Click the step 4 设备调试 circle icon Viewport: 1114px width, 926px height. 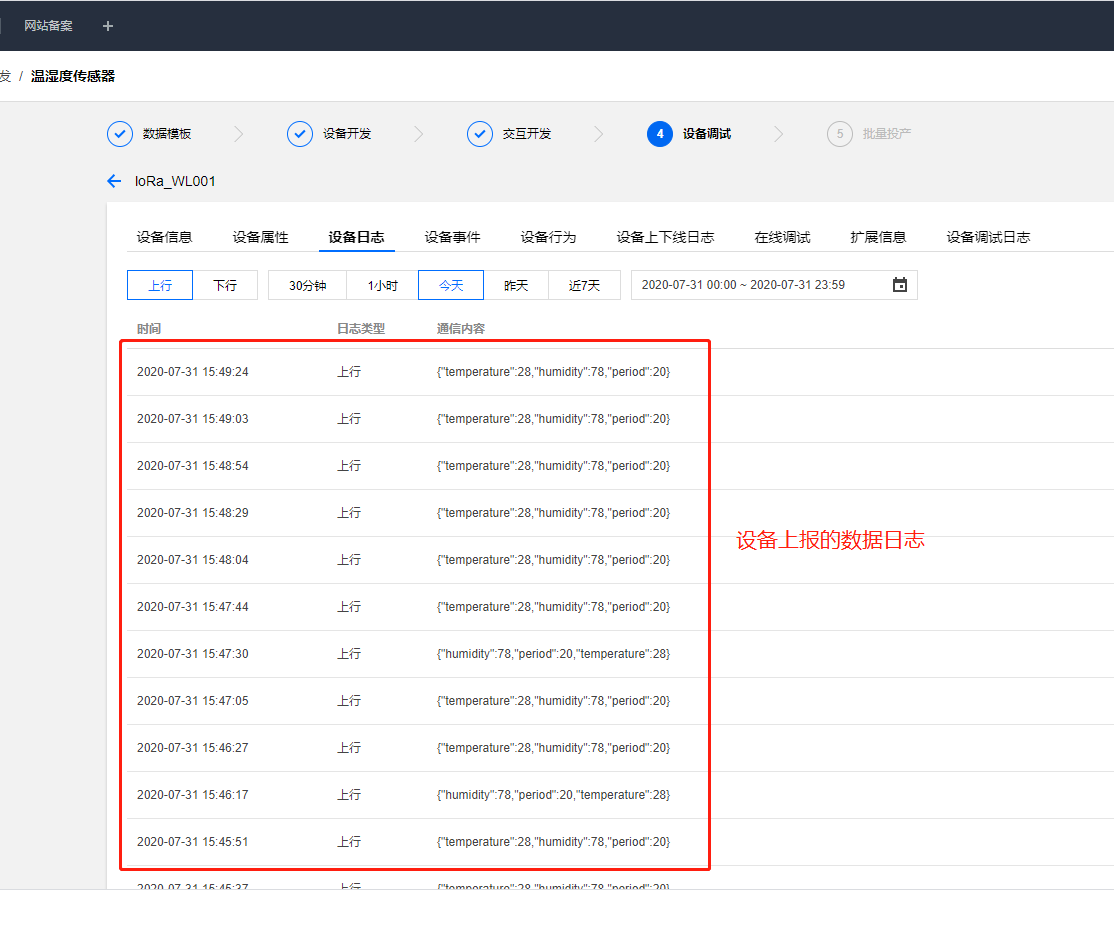(660, 134)
